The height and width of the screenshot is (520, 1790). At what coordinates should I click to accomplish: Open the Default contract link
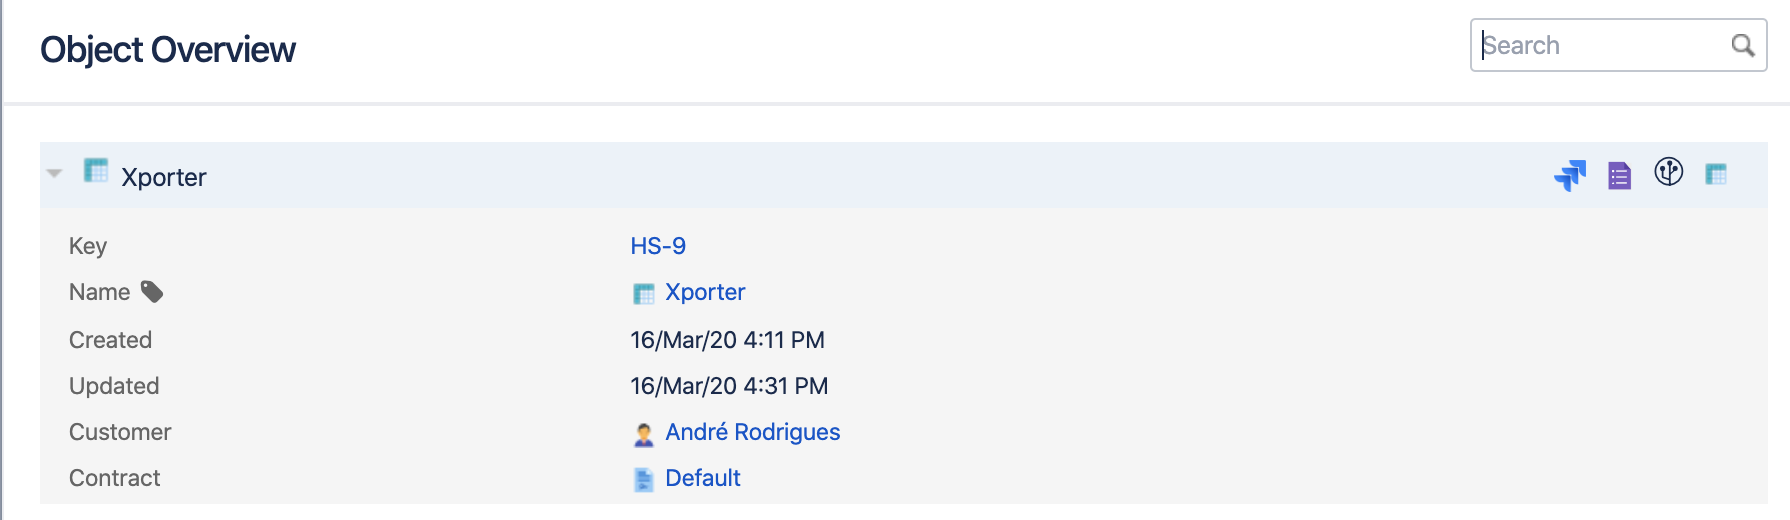click(x=703, y=478)
